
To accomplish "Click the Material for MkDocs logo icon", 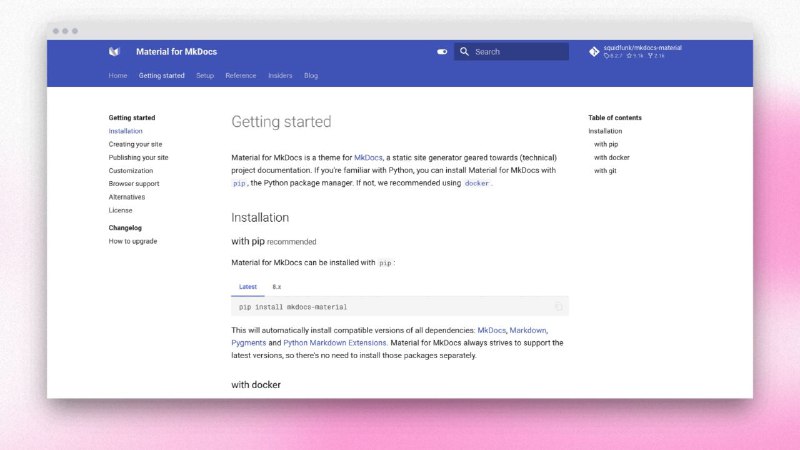I will click(114, 52).
